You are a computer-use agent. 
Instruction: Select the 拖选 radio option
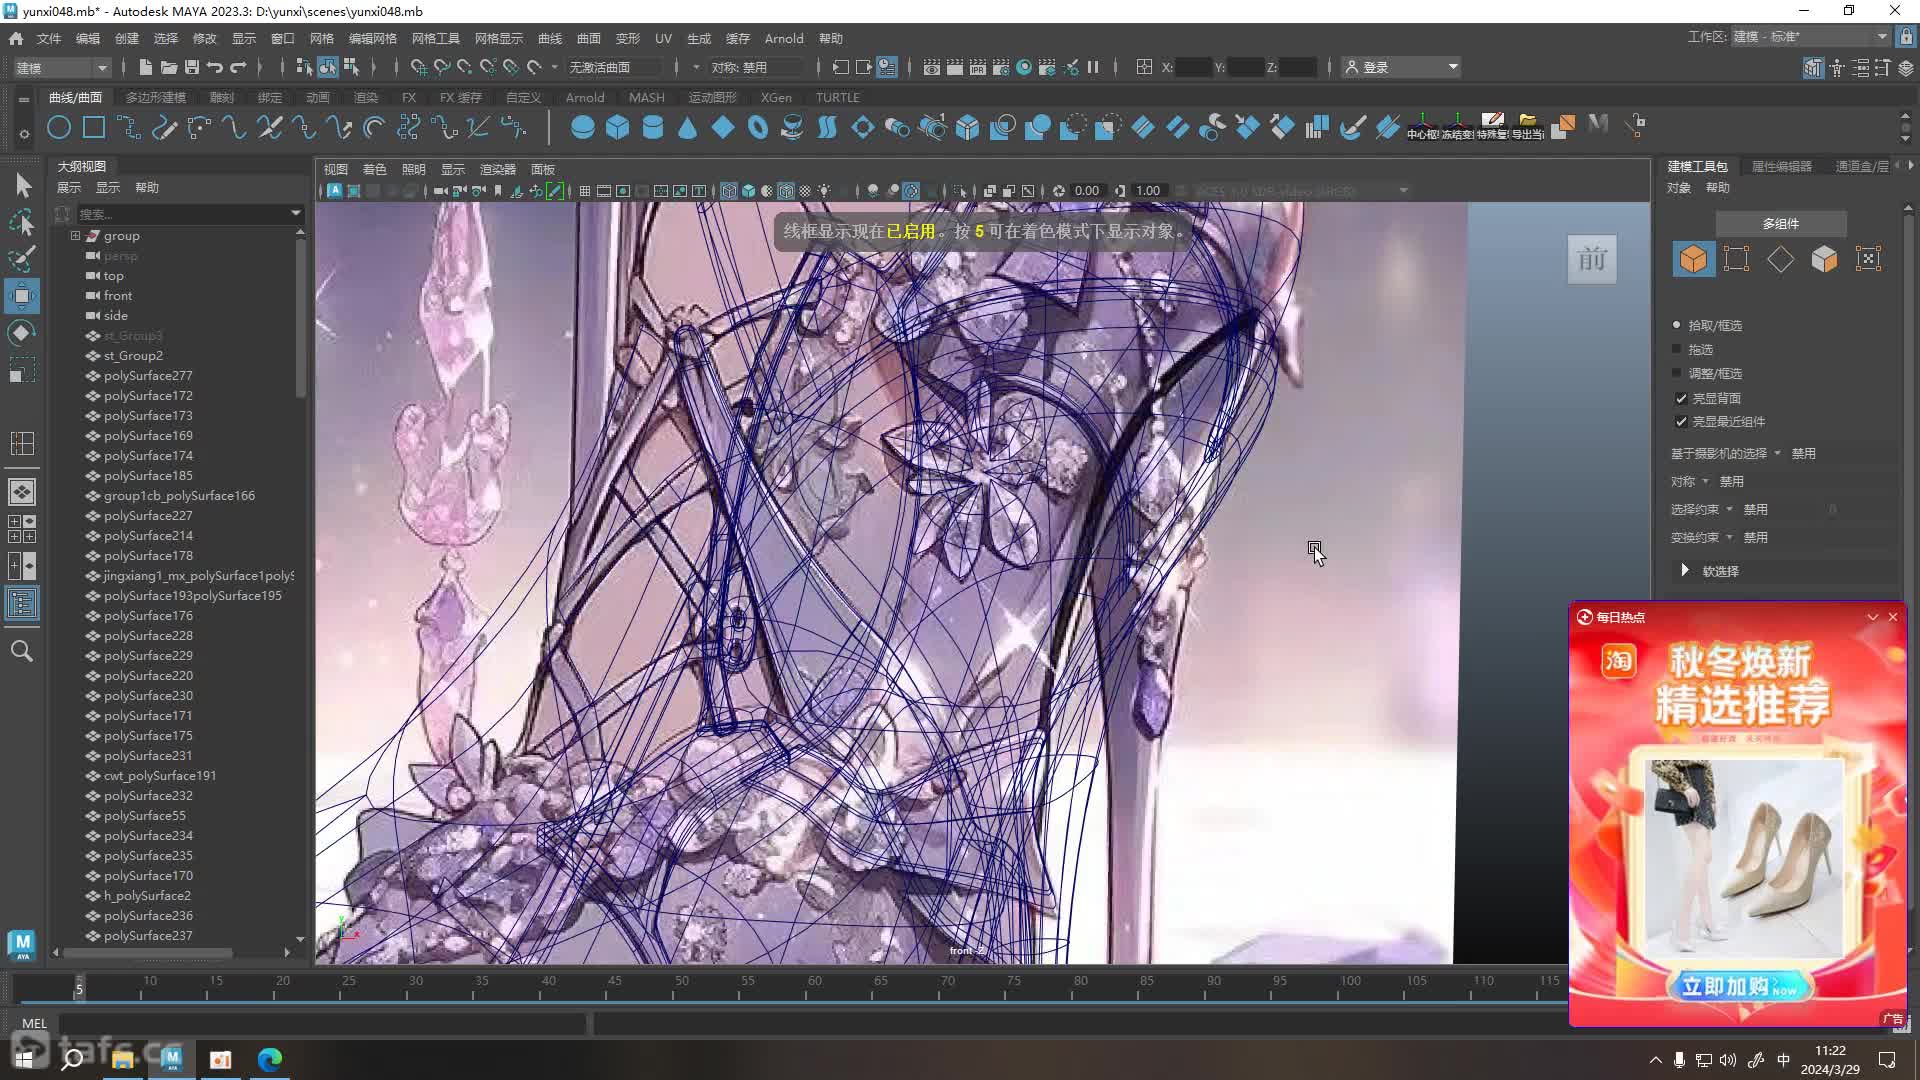[x=1677, y=349]
